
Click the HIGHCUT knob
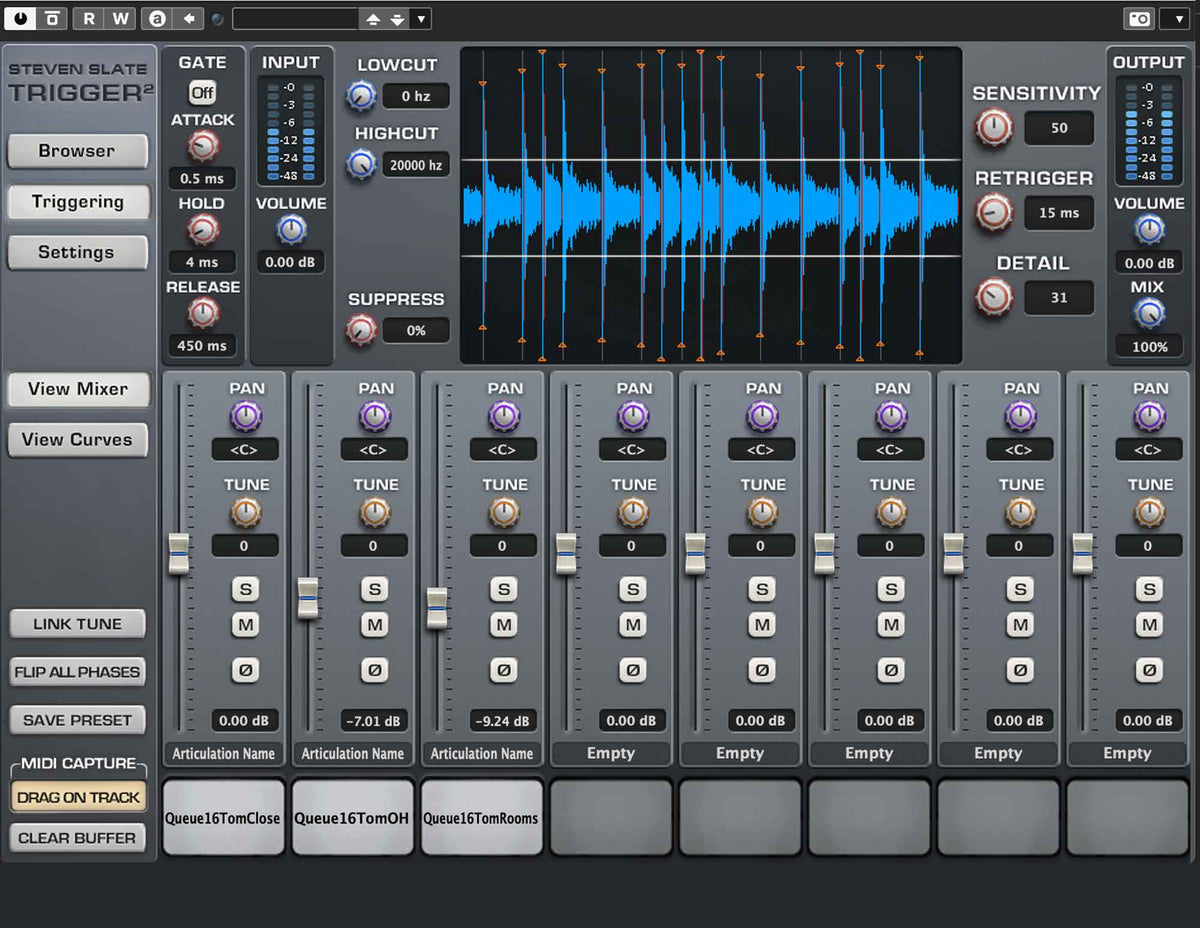[361, 164]
